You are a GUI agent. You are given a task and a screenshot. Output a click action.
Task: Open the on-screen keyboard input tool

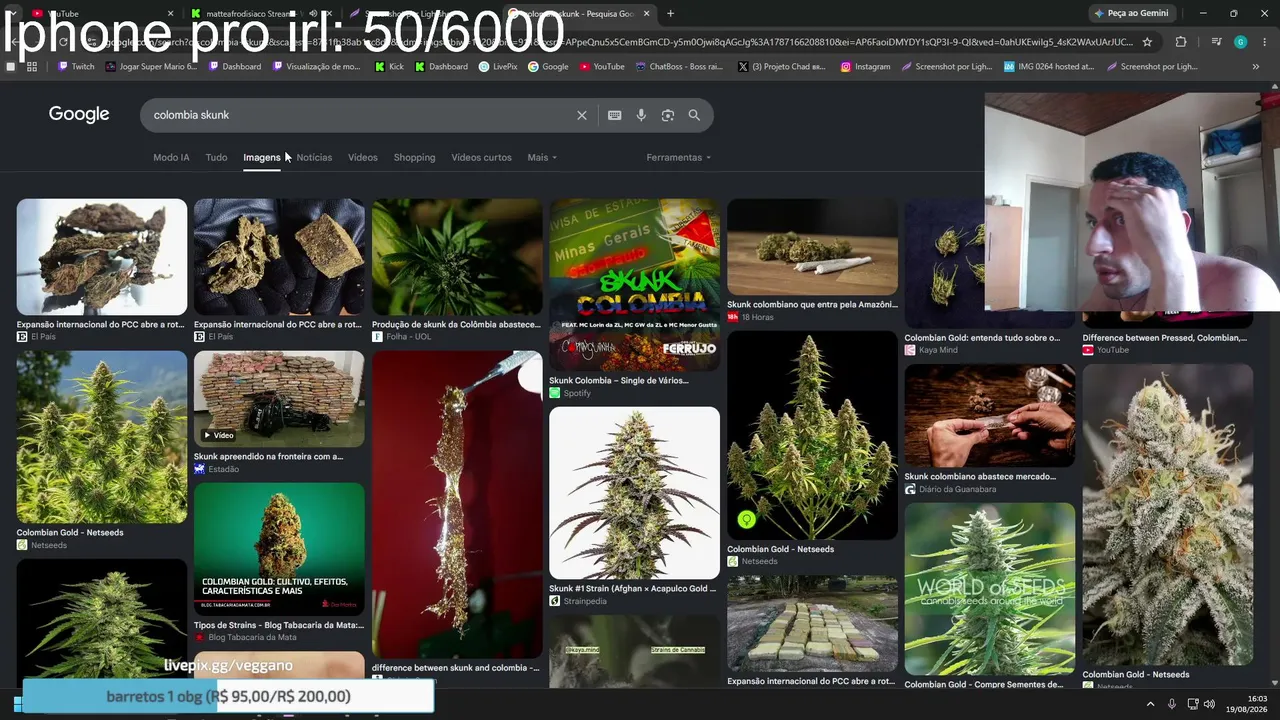615,115
